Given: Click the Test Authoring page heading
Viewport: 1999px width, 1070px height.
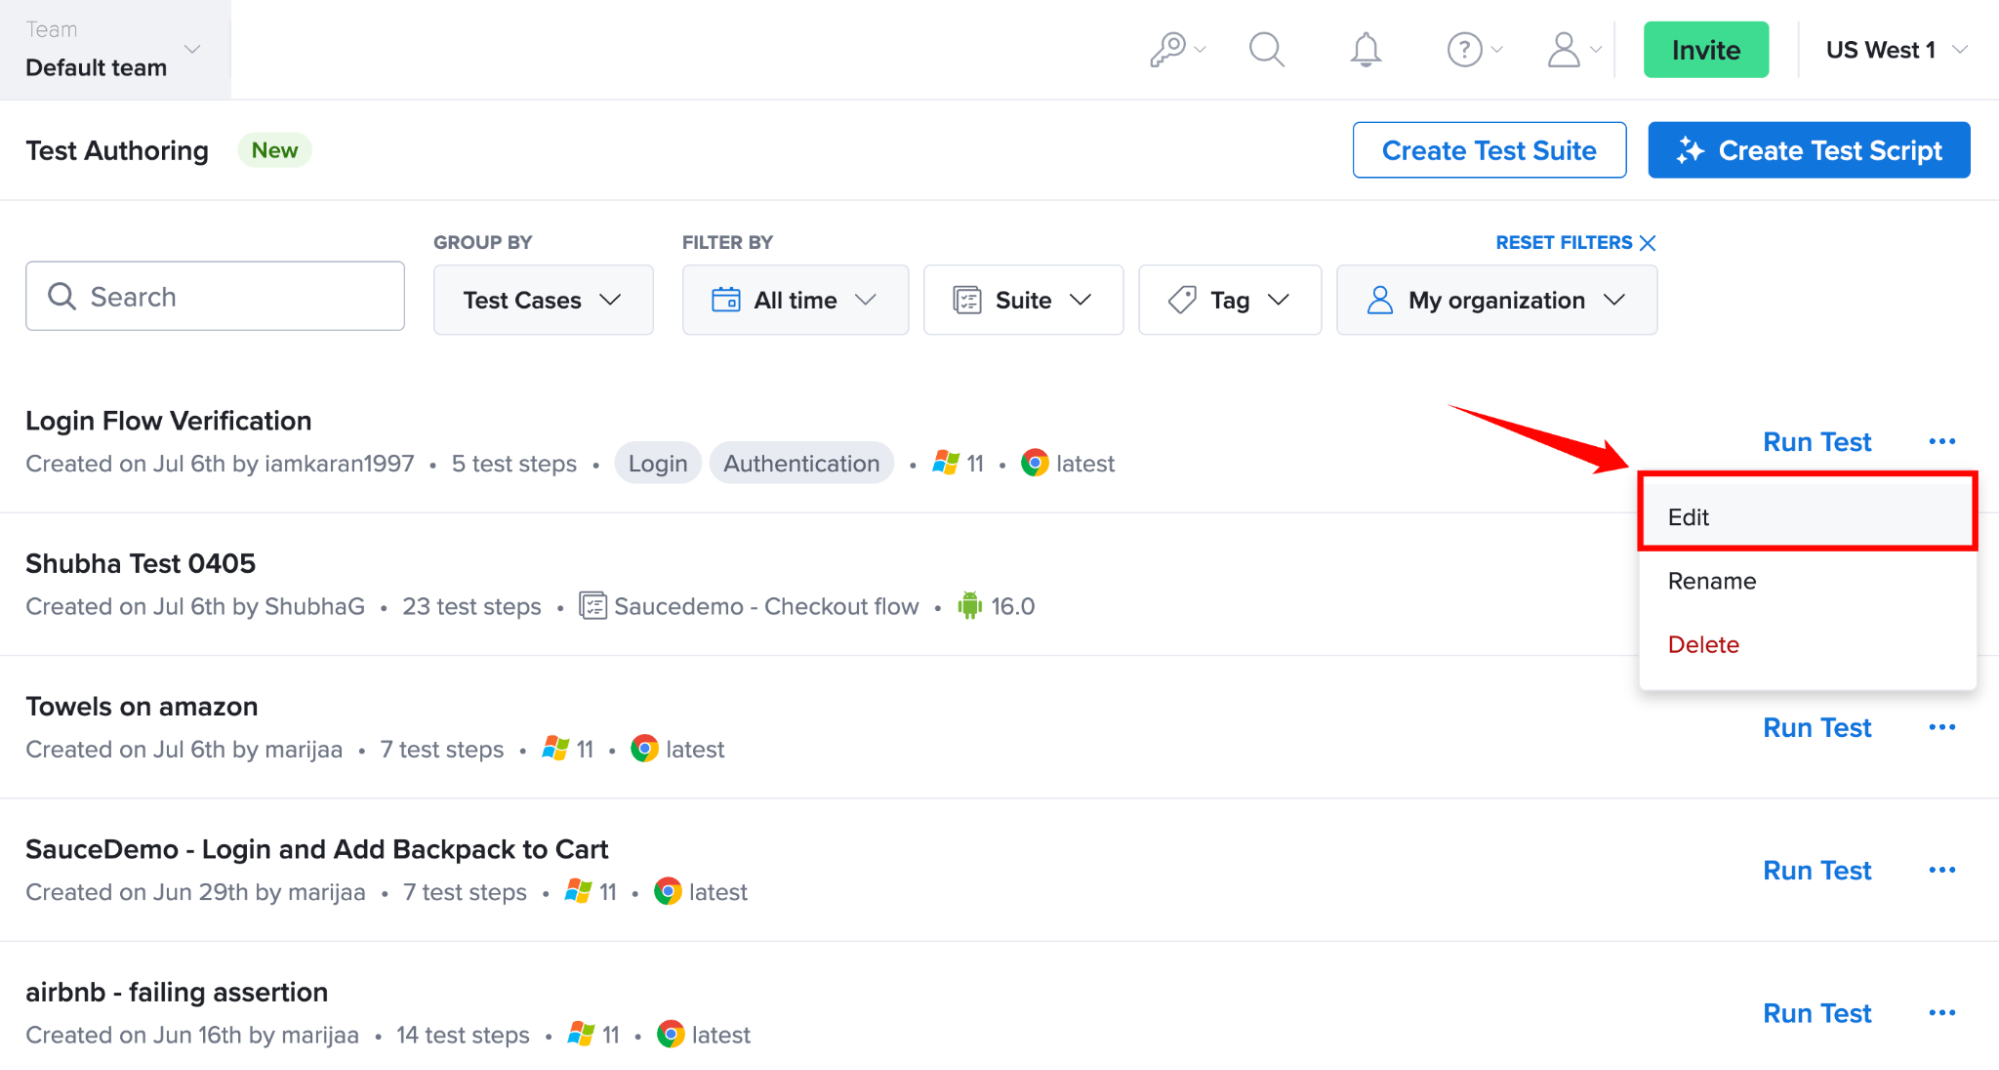Looking at the screenshot, I should coord(117,150).
